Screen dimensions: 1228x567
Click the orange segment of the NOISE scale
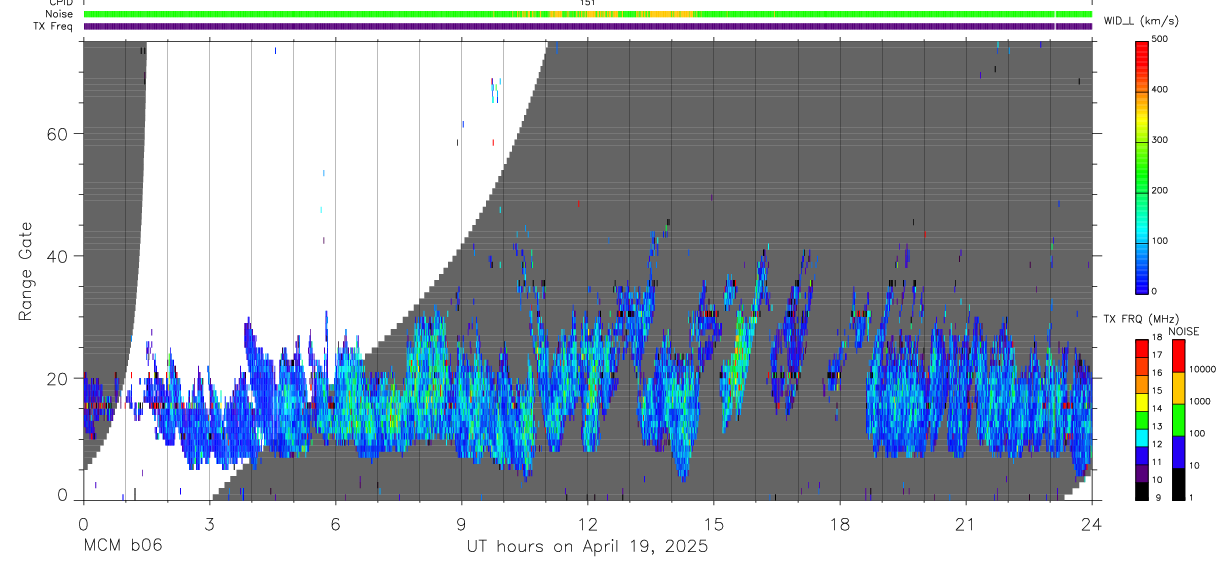pos(1178,388)
